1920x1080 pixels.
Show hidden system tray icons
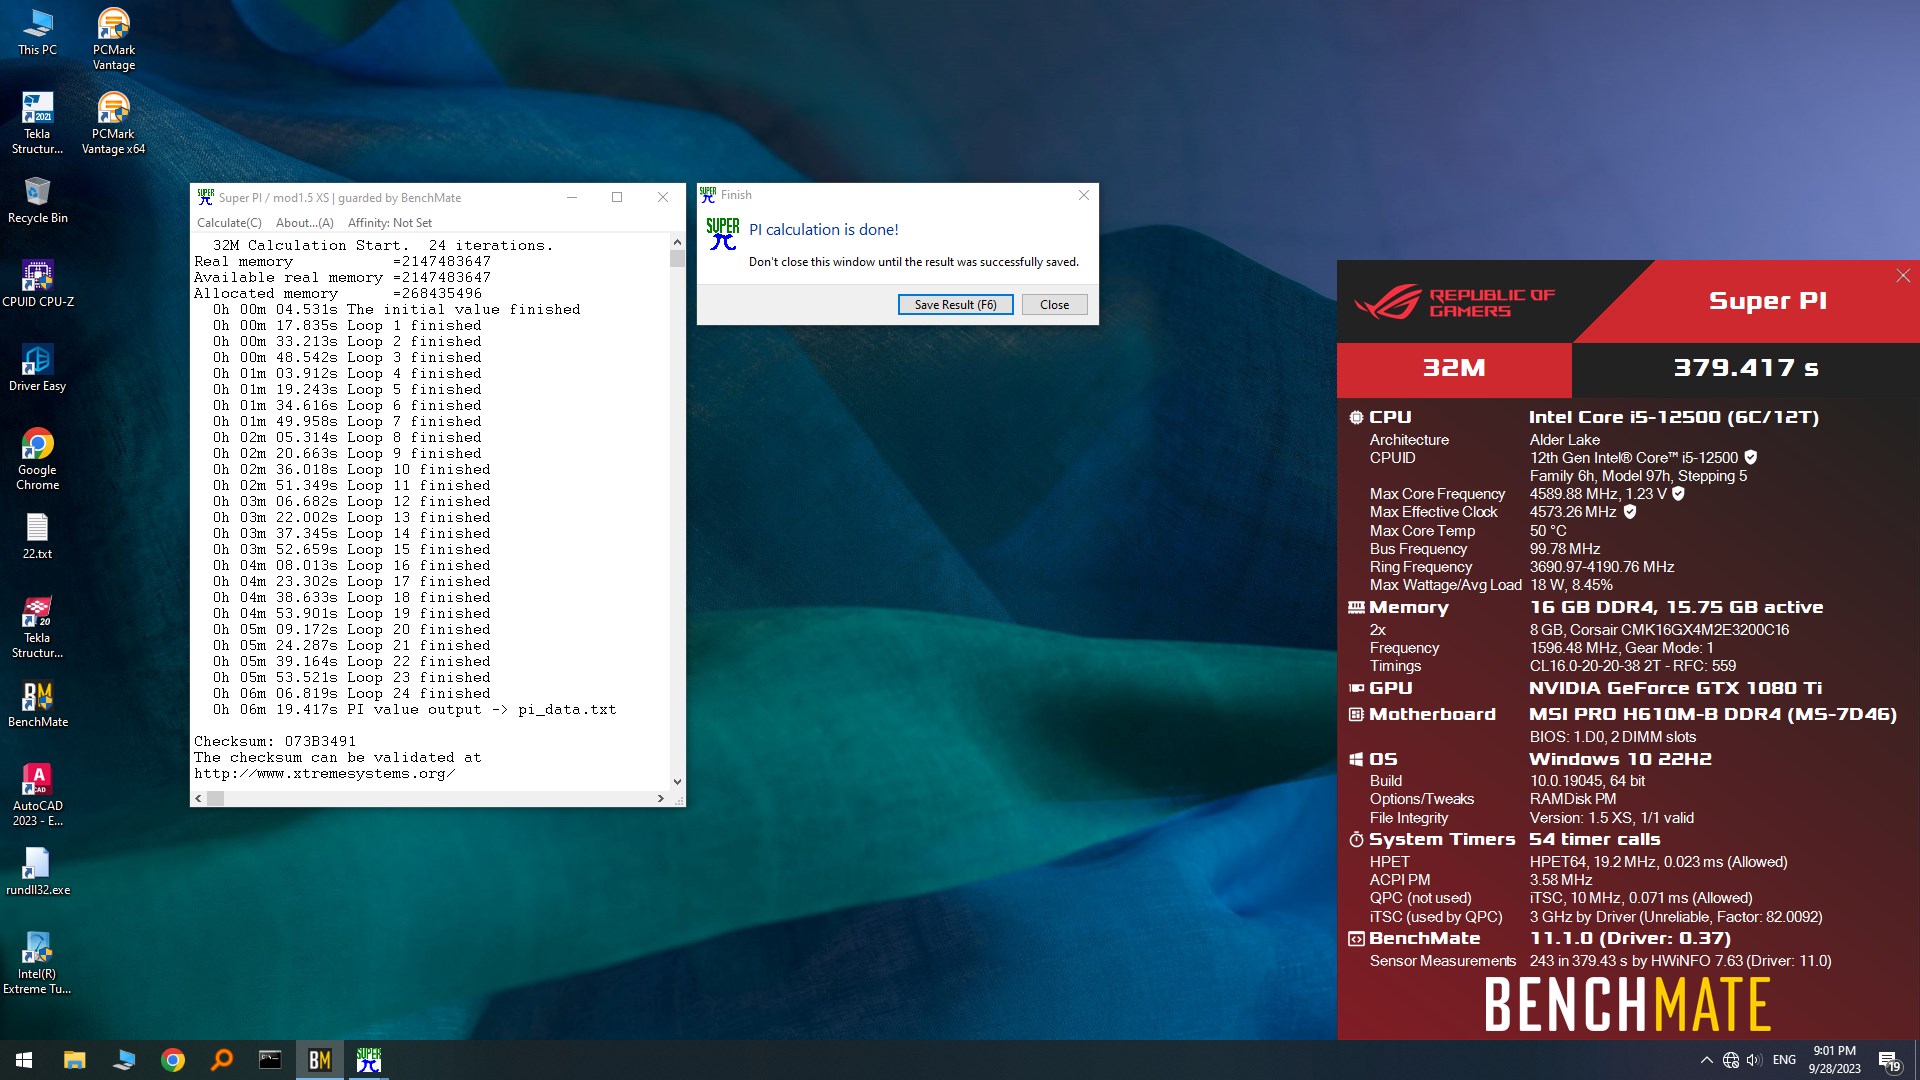pos(1706,1060)
